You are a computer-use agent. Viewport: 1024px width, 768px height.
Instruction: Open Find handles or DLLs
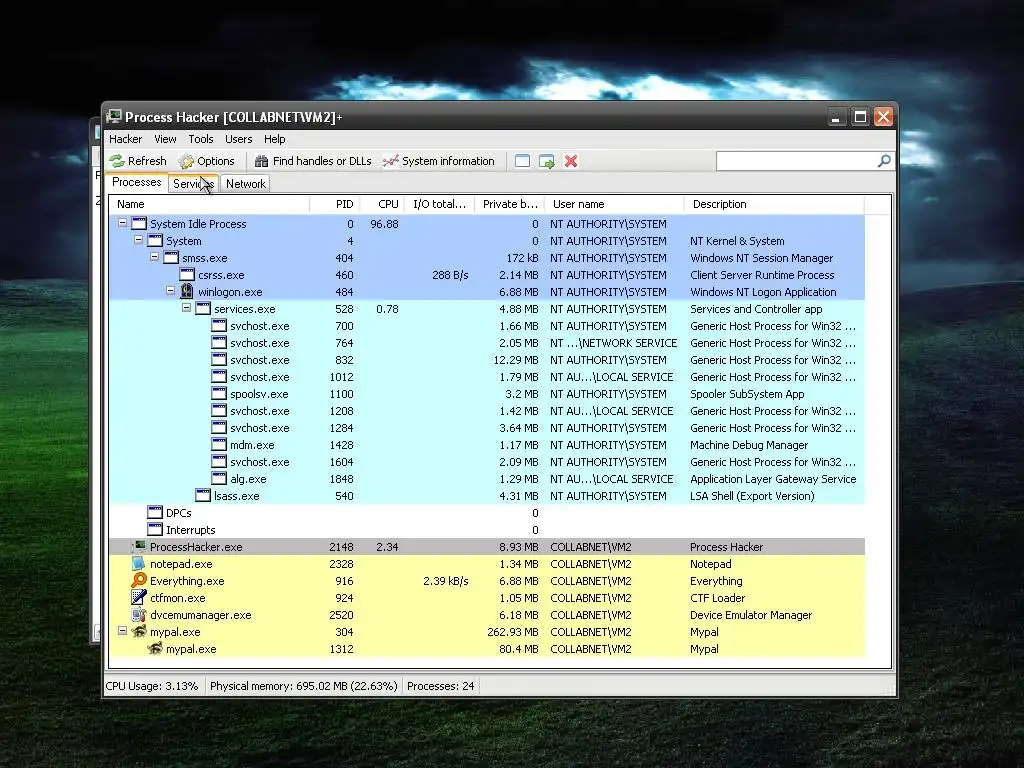point(313,161)
